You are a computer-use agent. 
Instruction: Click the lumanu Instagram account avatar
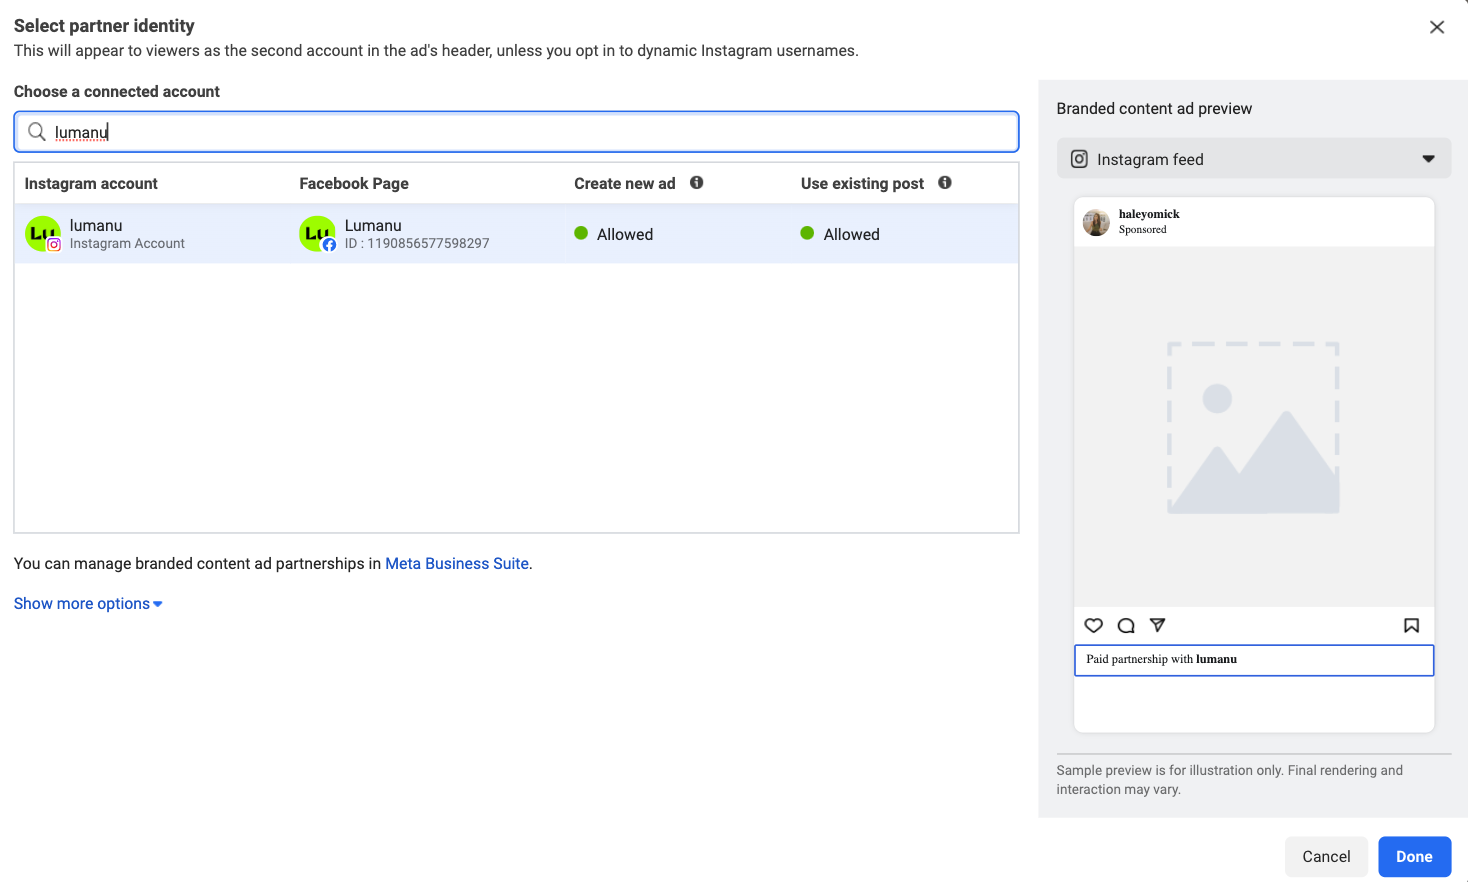coord(43,234)
